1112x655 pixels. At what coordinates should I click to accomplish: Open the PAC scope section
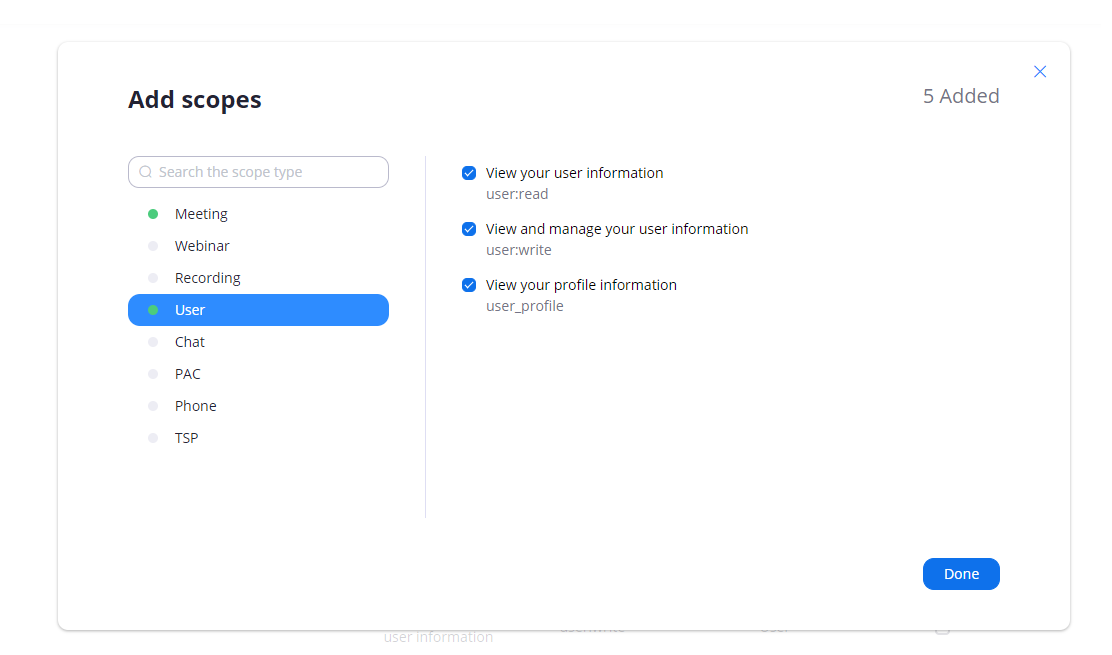pos(186,373)
